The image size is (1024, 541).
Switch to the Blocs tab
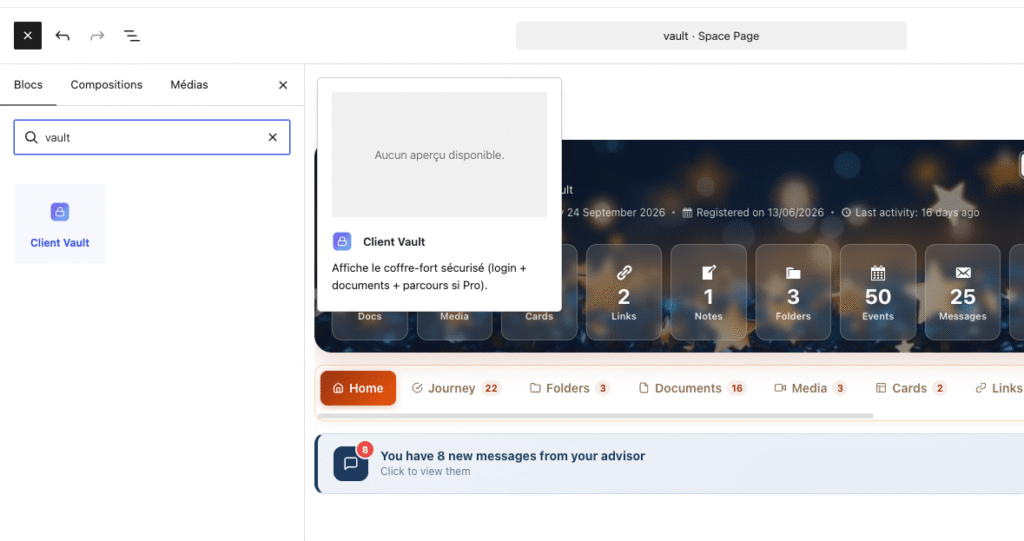[28, 85]
